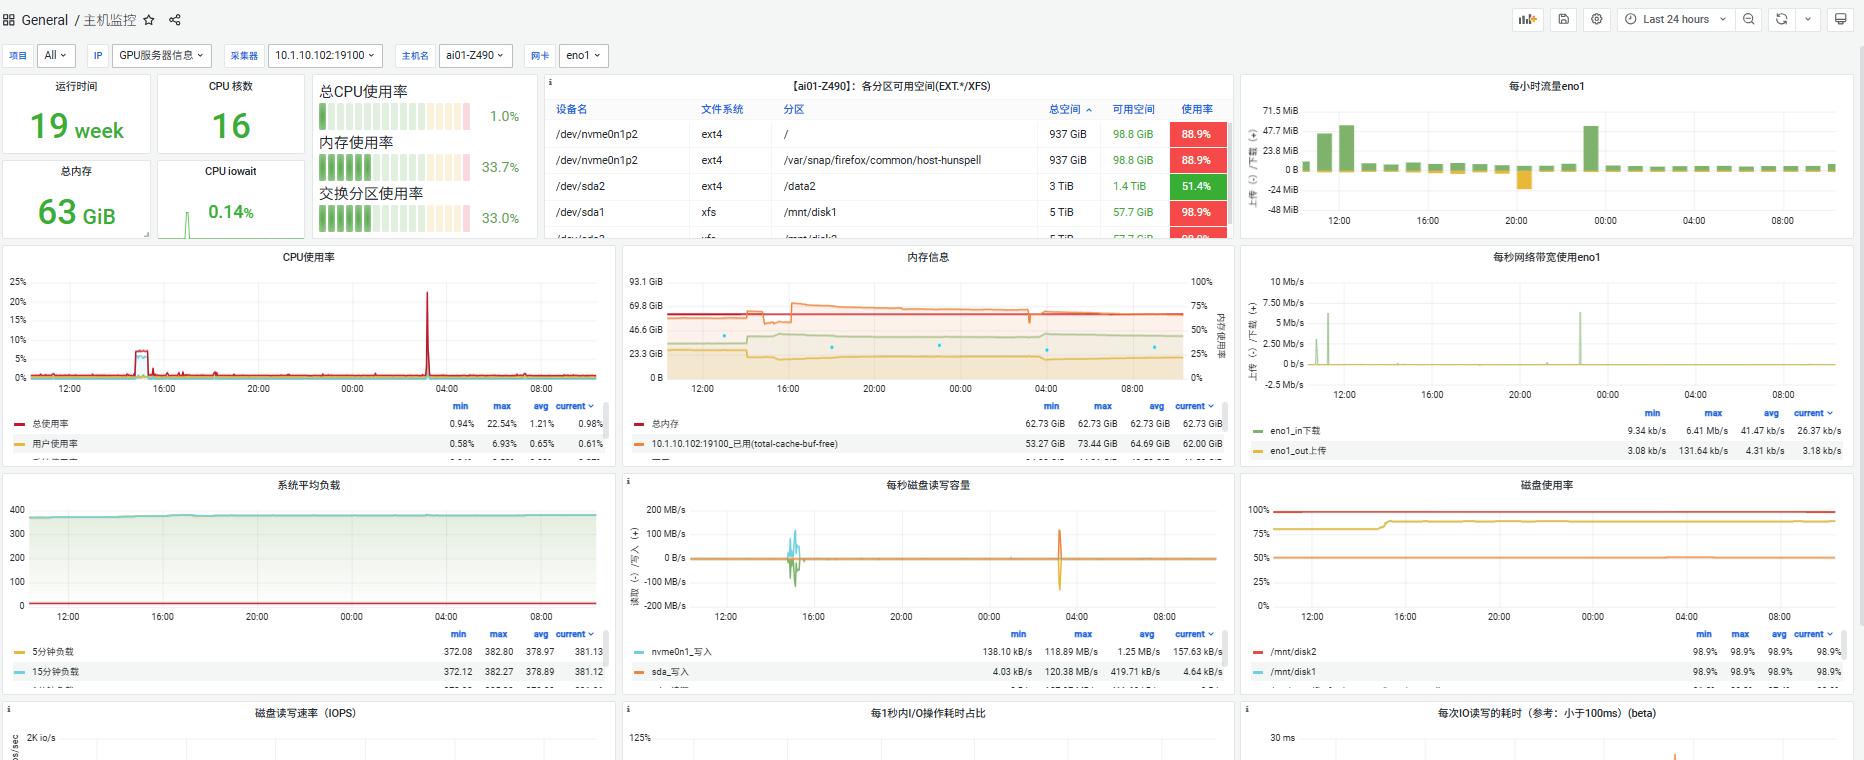Image resolution: width=1864 pixels, height=760 pixels.
Task: Open dashboard settings gear
Action: (1597, 19)
